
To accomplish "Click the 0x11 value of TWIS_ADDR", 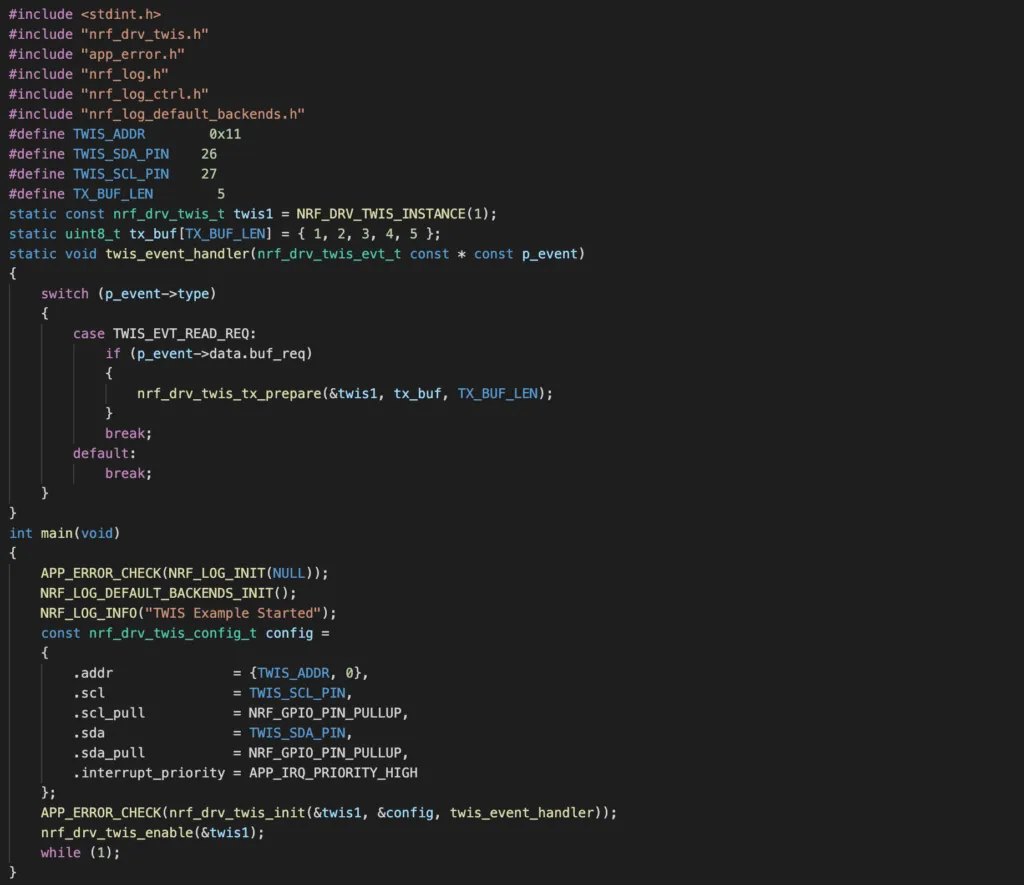I will coord(225,134).
